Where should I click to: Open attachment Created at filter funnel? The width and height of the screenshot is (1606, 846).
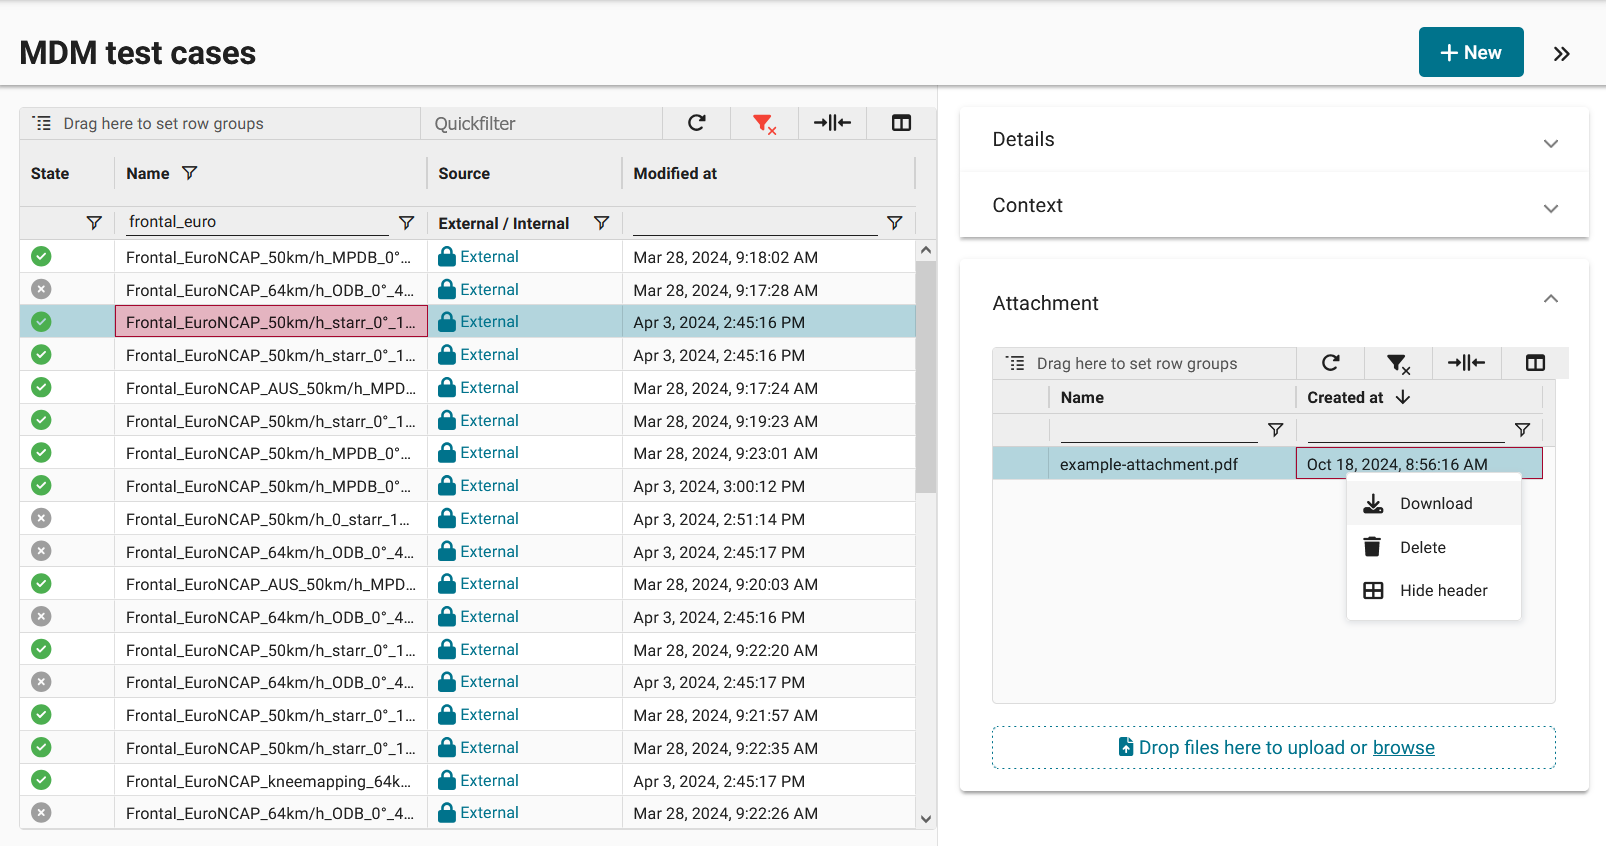[x=1522, y=429]
